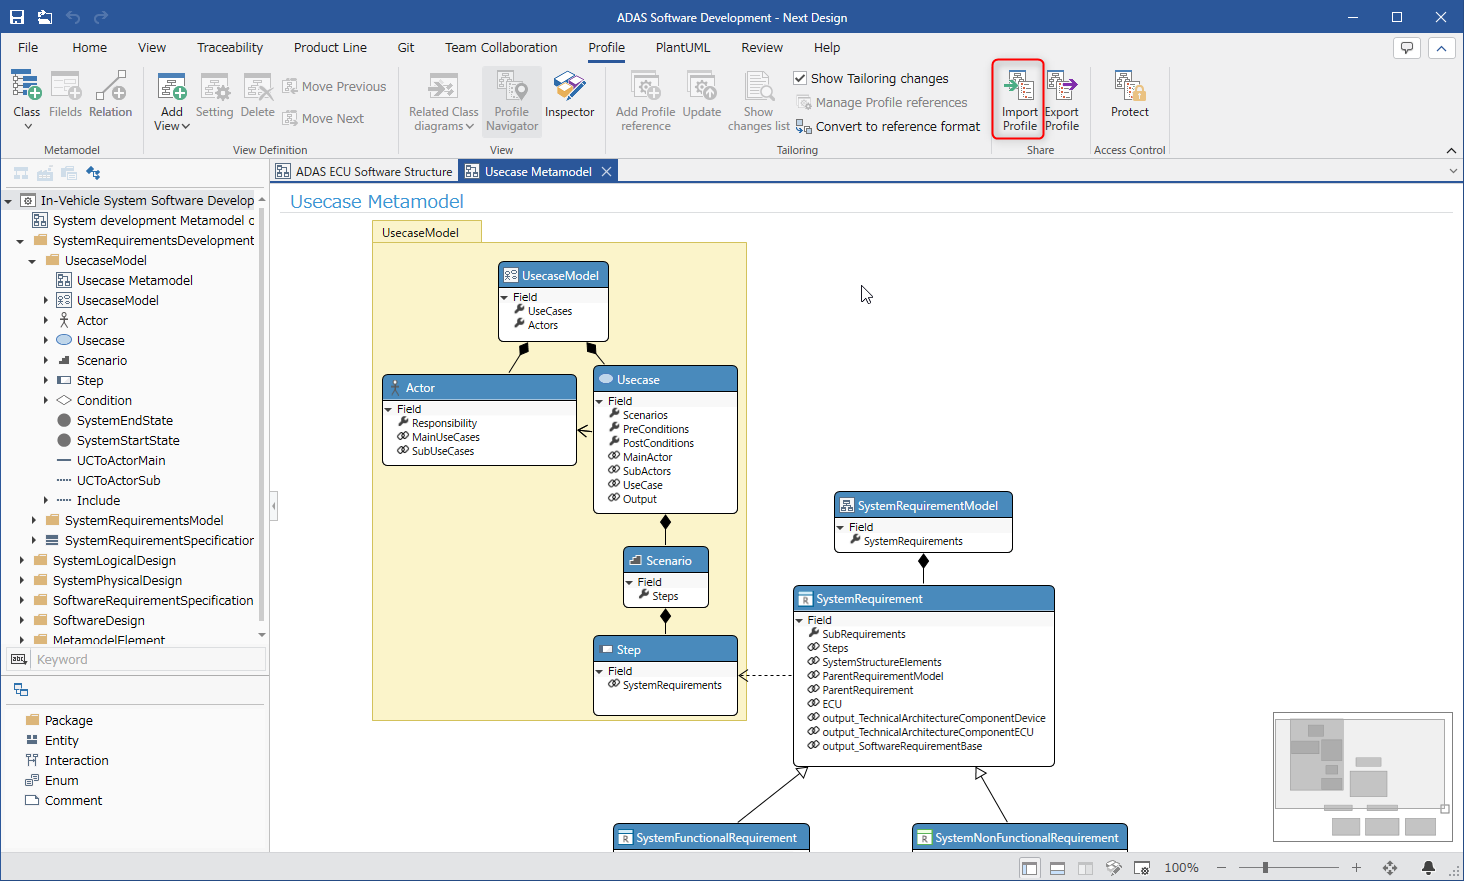The image size is (1464, 881).
Task: Select the Scenario class header in diagram
Action: tap(666, 560)
